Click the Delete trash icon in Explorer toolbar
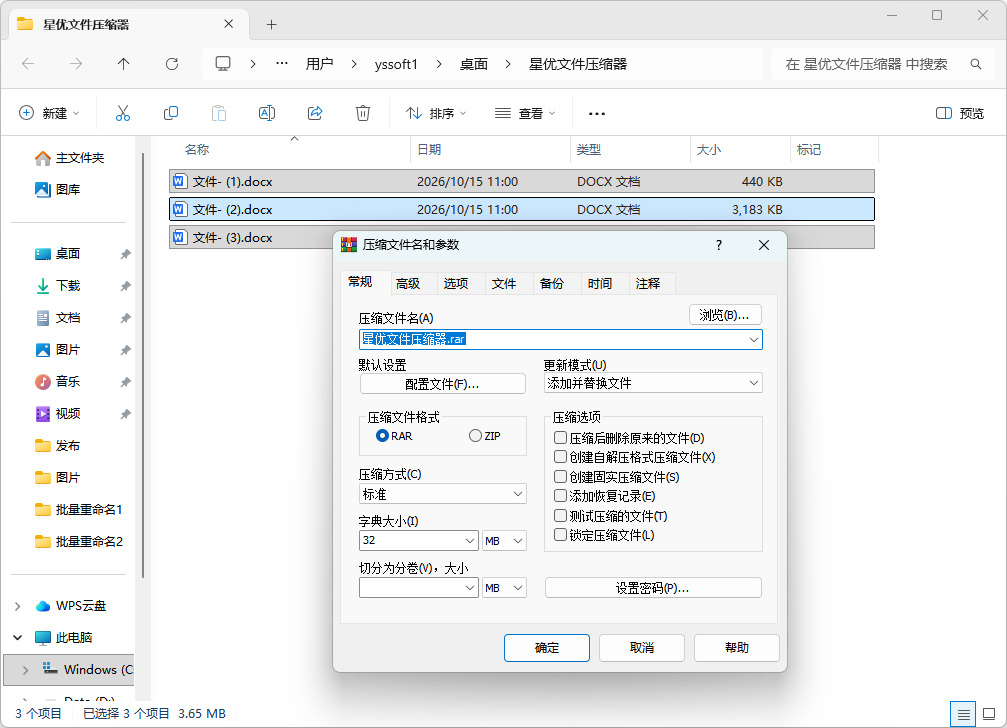The image size is (1007, 728). tap(363, 114)
